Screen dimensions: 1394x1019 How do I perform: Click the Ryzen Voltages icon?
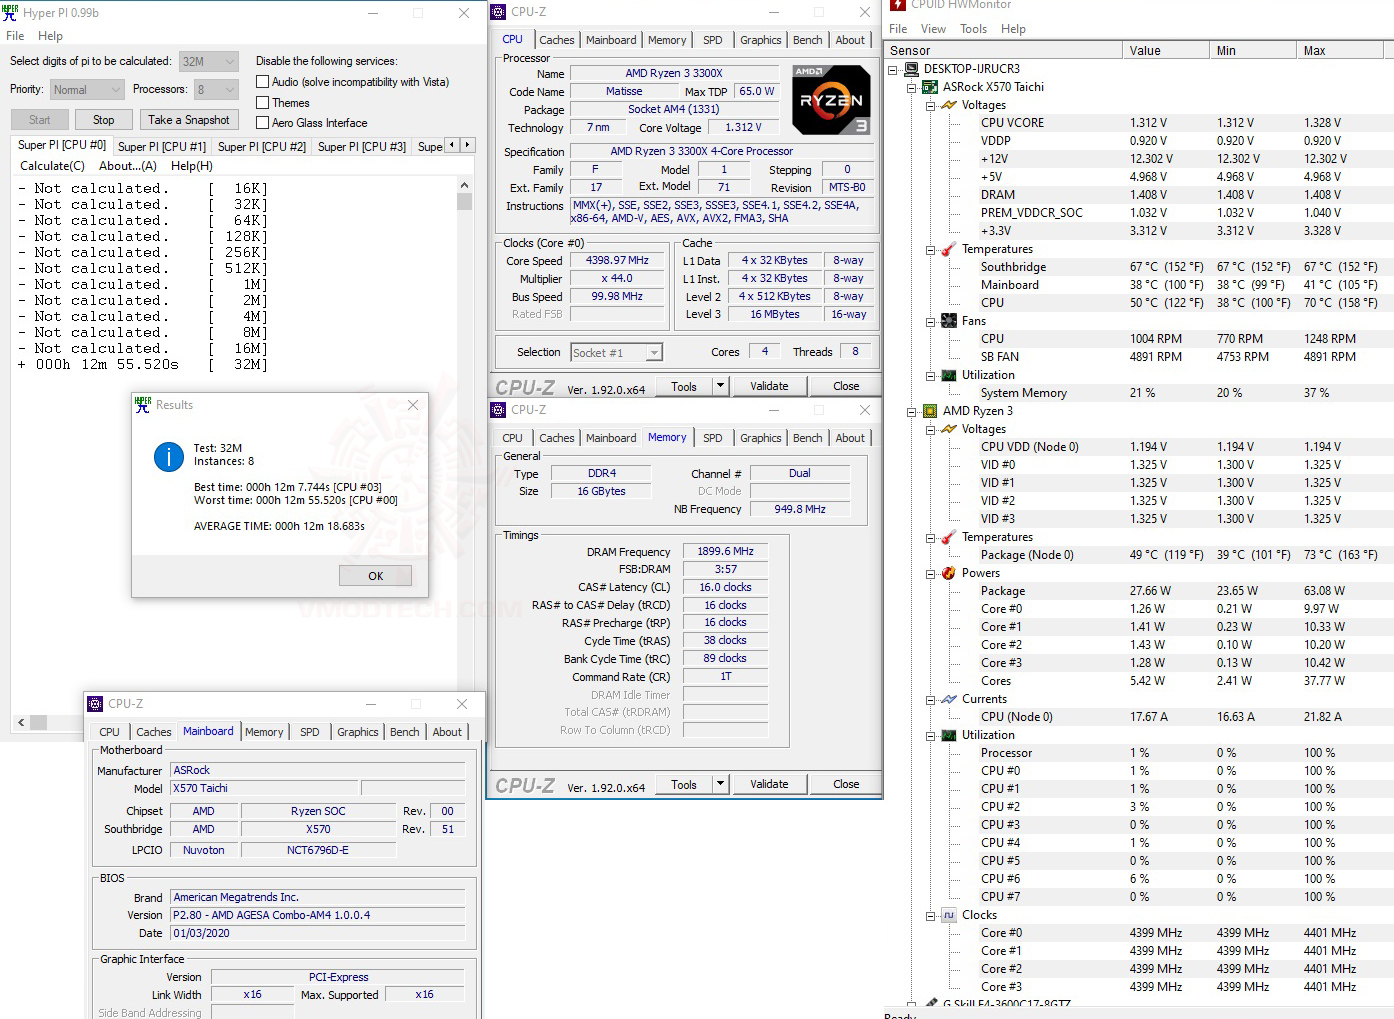click(x=949, y=429)
